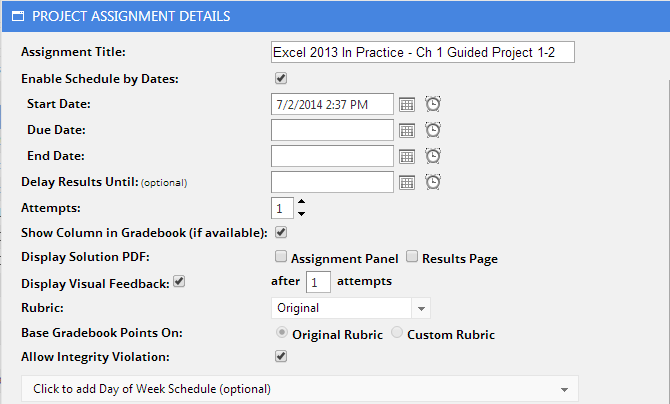Select the Custom Rubric radio button
The image size is (670, 404).
(x=397, y=332)
